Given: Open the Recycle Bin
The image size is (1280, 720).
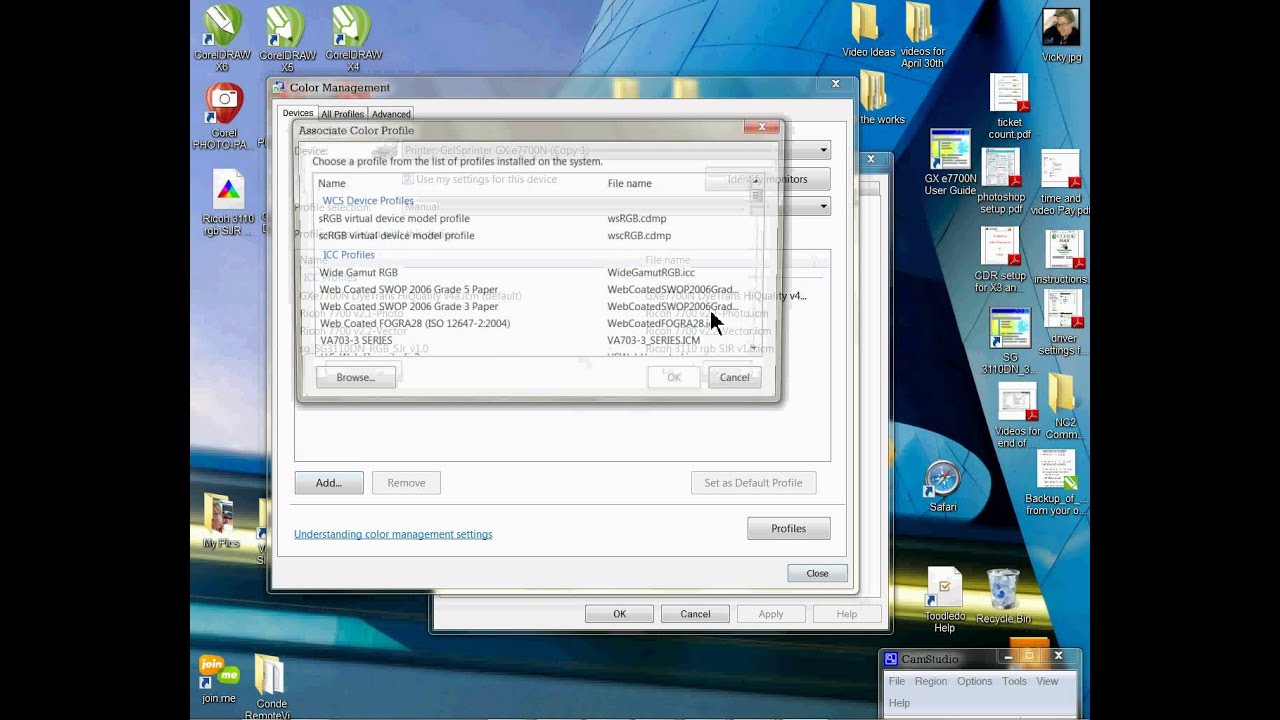Looking at the screenshot, I should [1003, 596].
